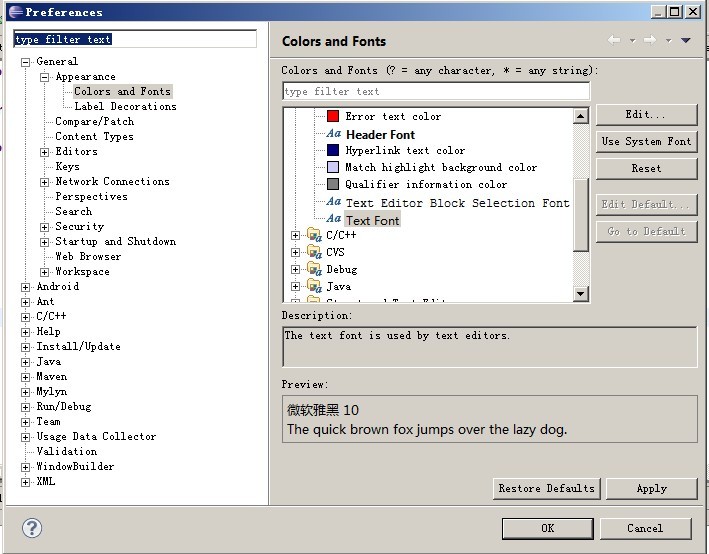
Task: Click the Java folder icon in fonts list
Action: (x=314, y=286)
